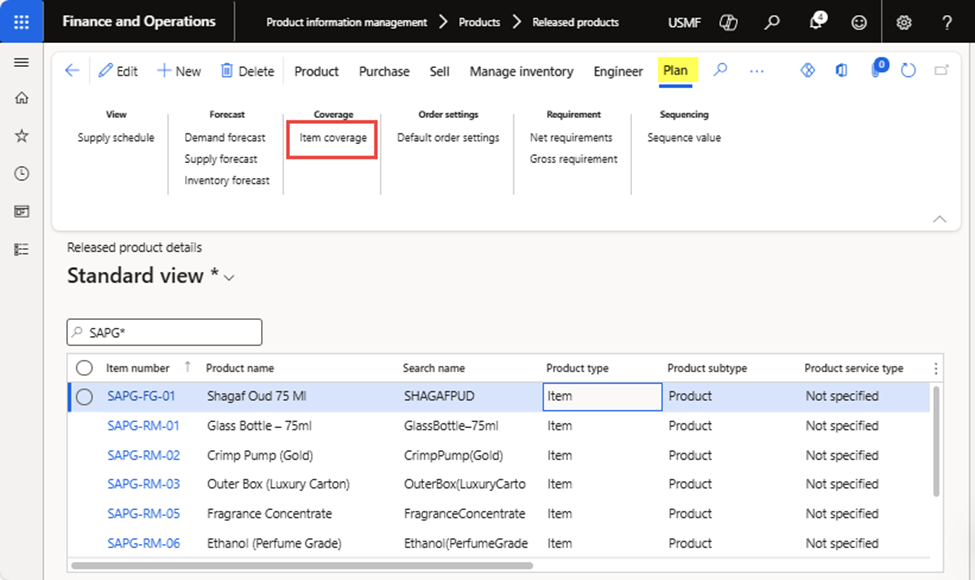Open Product subtype column header menu

click(707, 368)
